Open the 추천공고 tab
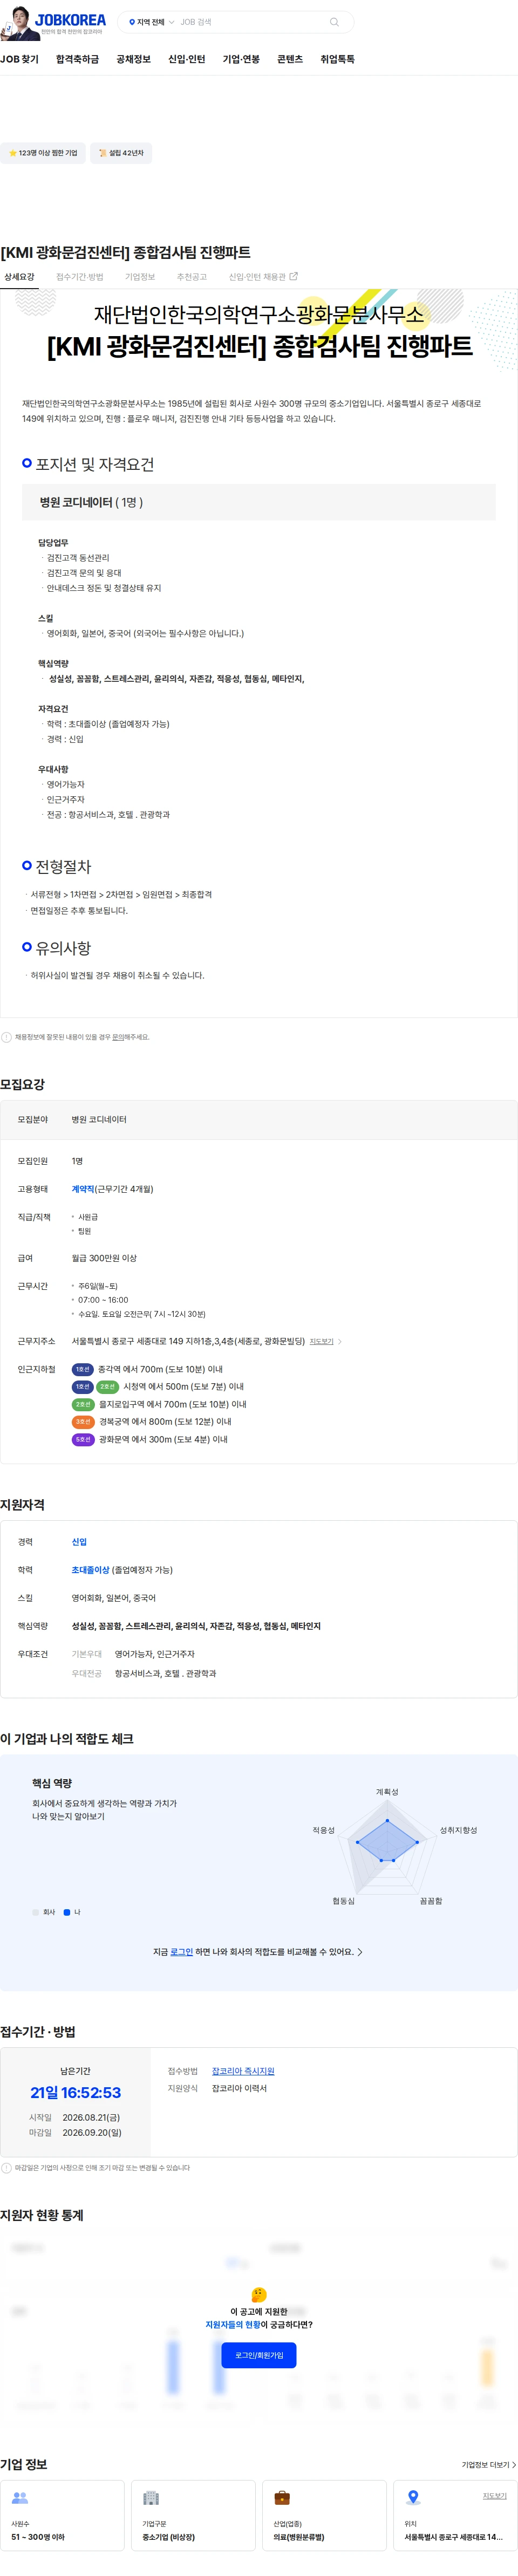The width and height of the screenshot is (518, 2576). [x=192, y=277]
